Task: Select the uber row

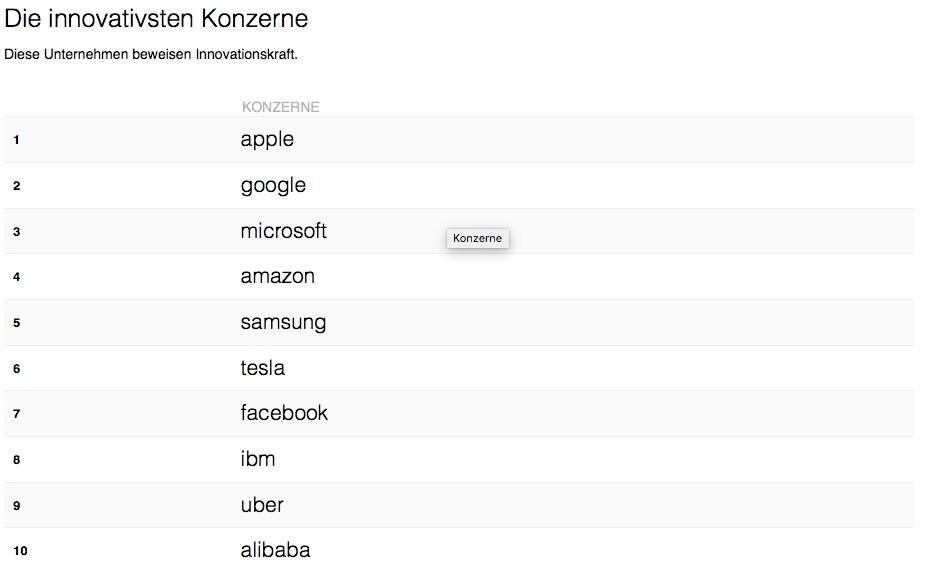Action: click(262, 504)
